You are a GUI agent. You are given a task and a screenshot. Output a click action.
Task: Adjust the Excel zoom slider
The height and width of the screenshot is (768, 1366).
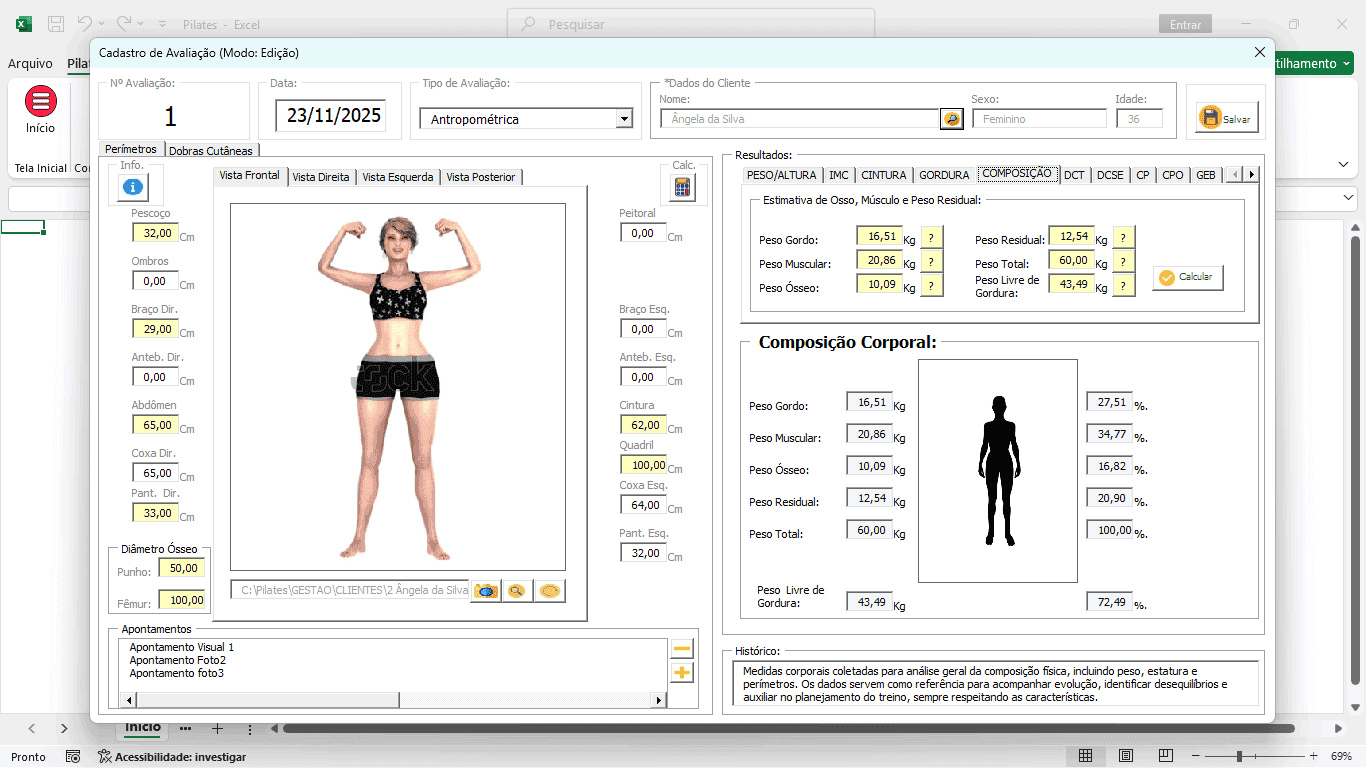point(1239,756)
